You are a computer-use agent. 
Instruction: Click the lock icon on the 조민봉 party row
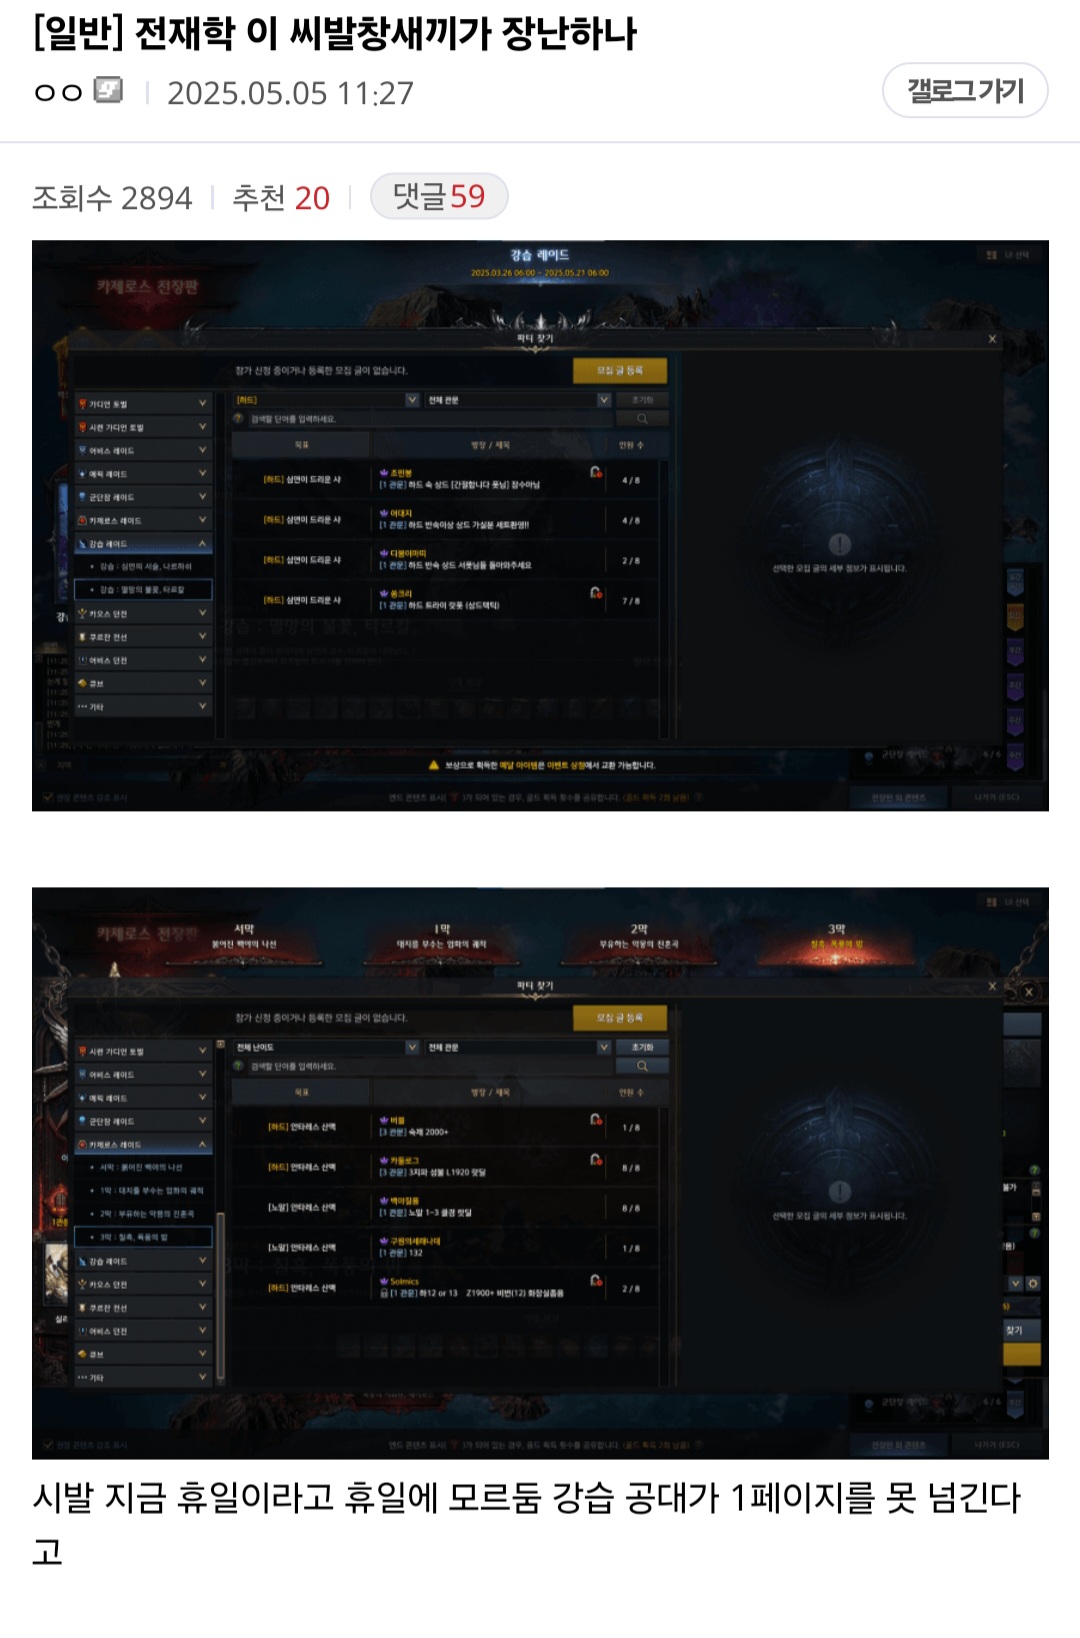coord(596,472)
